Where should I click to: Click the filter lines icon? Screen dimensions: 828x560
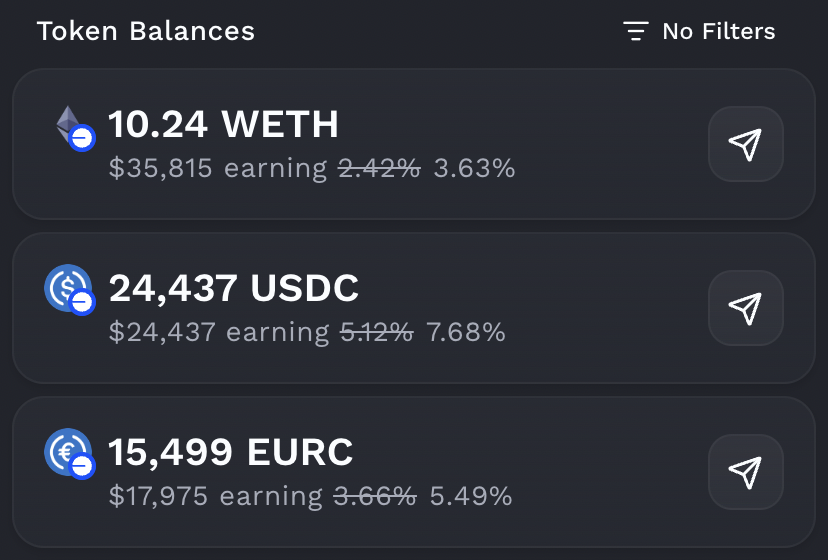click(636, 31)
